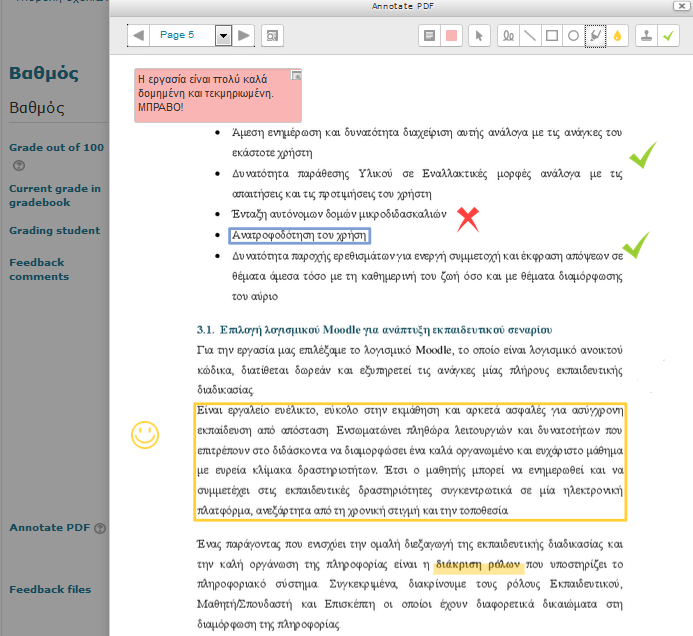Image resolution: width=693 pixels, height=636 pixels.
Task: Select the green tick beside first bullet
Action: point(643,155)
